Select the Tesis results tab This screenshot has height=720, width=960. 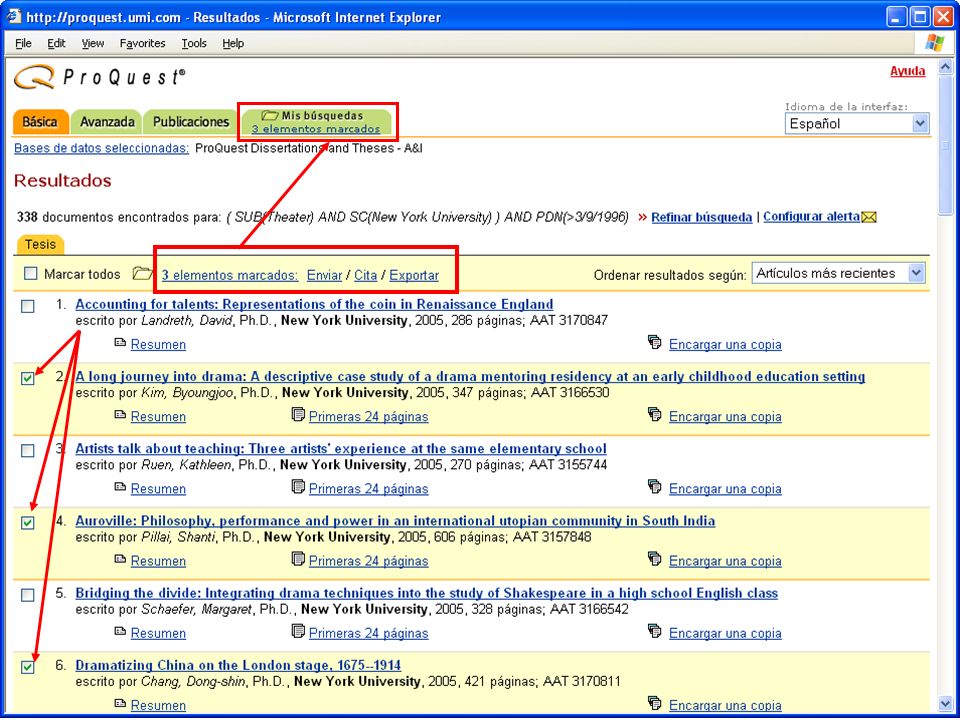(x=40, y=244)
